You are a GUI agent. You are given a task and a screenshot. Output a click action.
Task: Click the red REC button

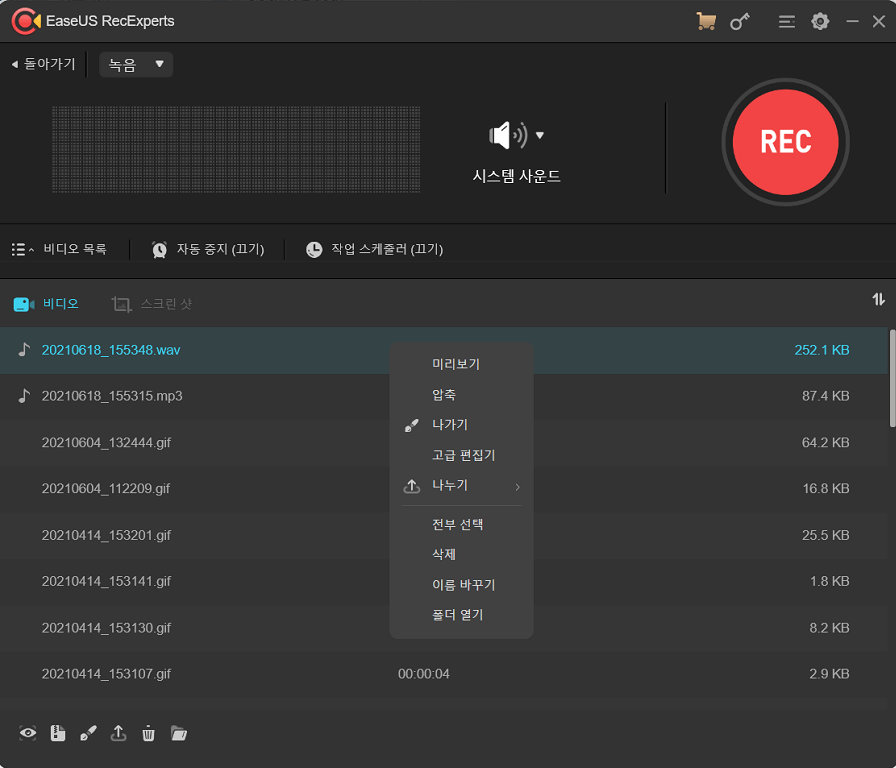click(x=786, y=142)
